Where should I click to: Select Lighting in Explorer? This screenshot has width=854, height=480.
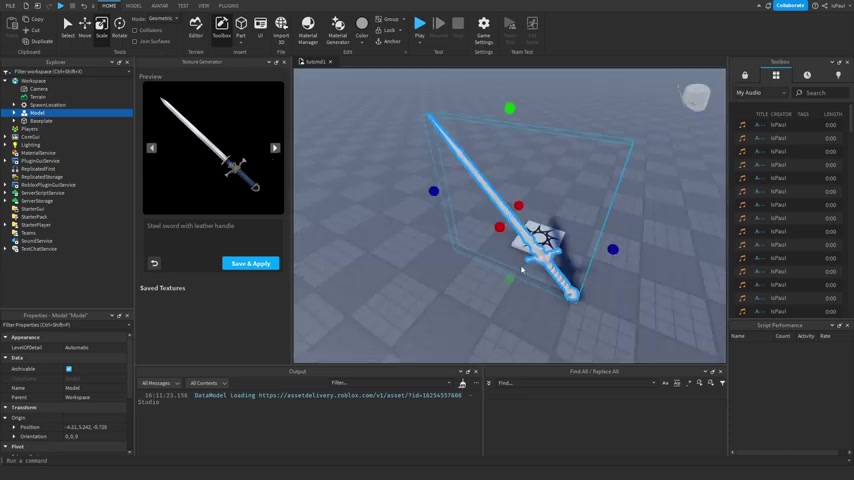[x=30, y=145]
